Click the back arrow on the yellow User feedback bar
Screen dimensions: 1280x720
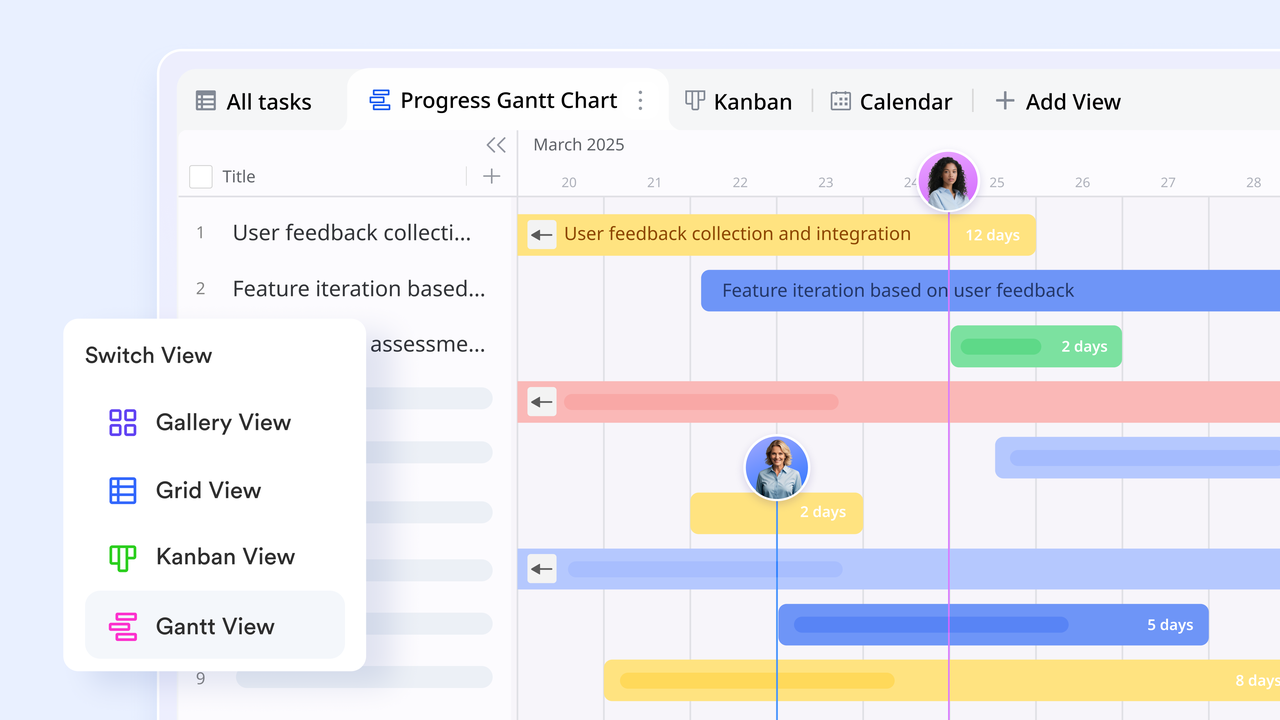(541, 235)
